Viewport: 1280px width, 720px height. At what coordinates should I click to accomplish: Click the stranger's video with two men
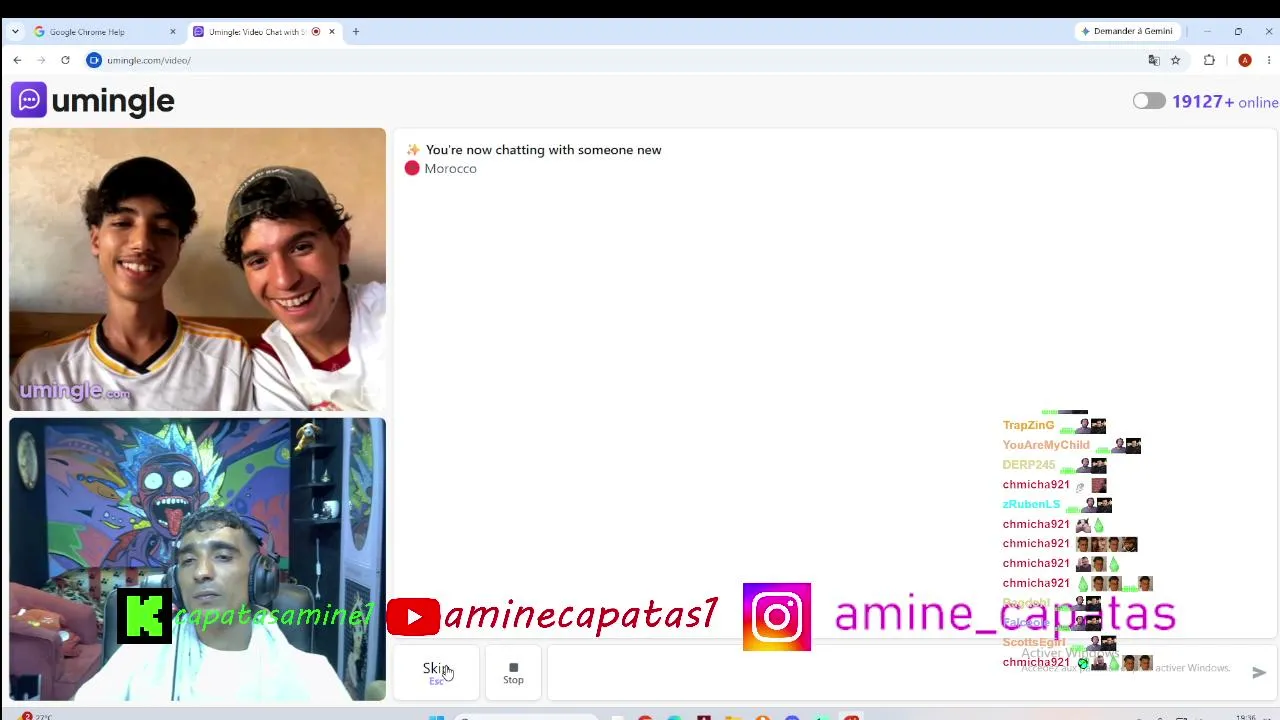(x=198, y=269)
